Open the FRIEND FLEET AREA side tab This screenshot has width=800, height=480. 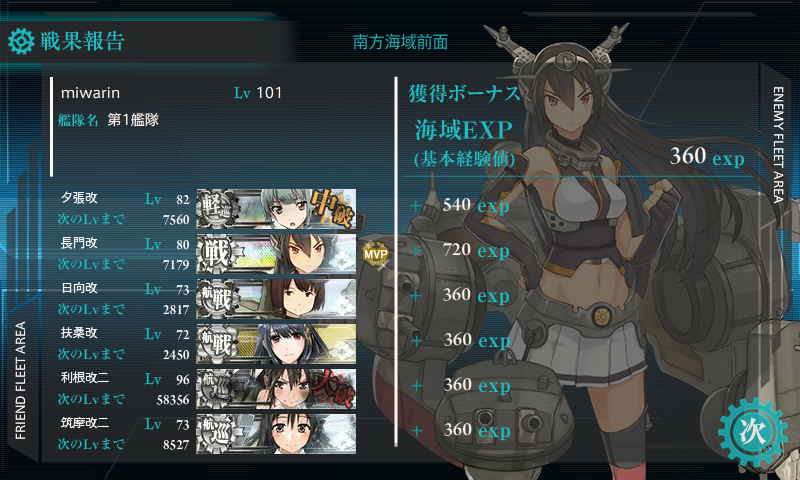[20, 381]
